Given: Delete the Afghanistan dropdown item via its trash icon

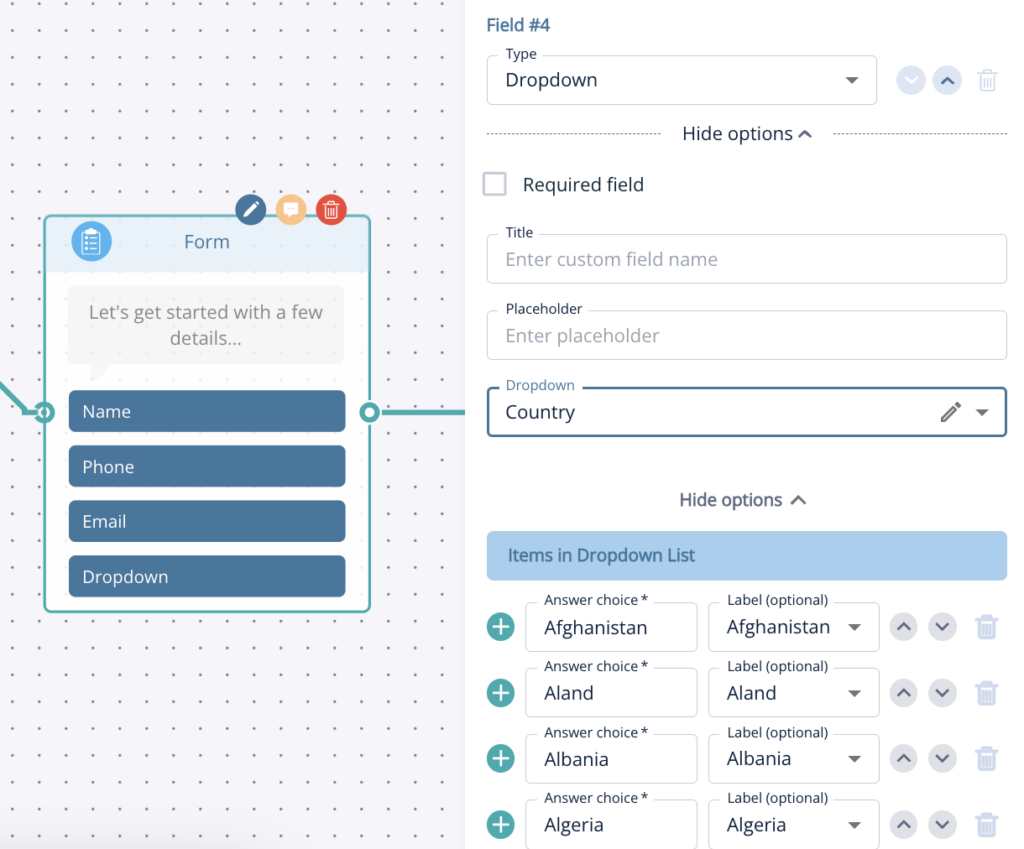Looking at the screenshot, I should point(986,627).
